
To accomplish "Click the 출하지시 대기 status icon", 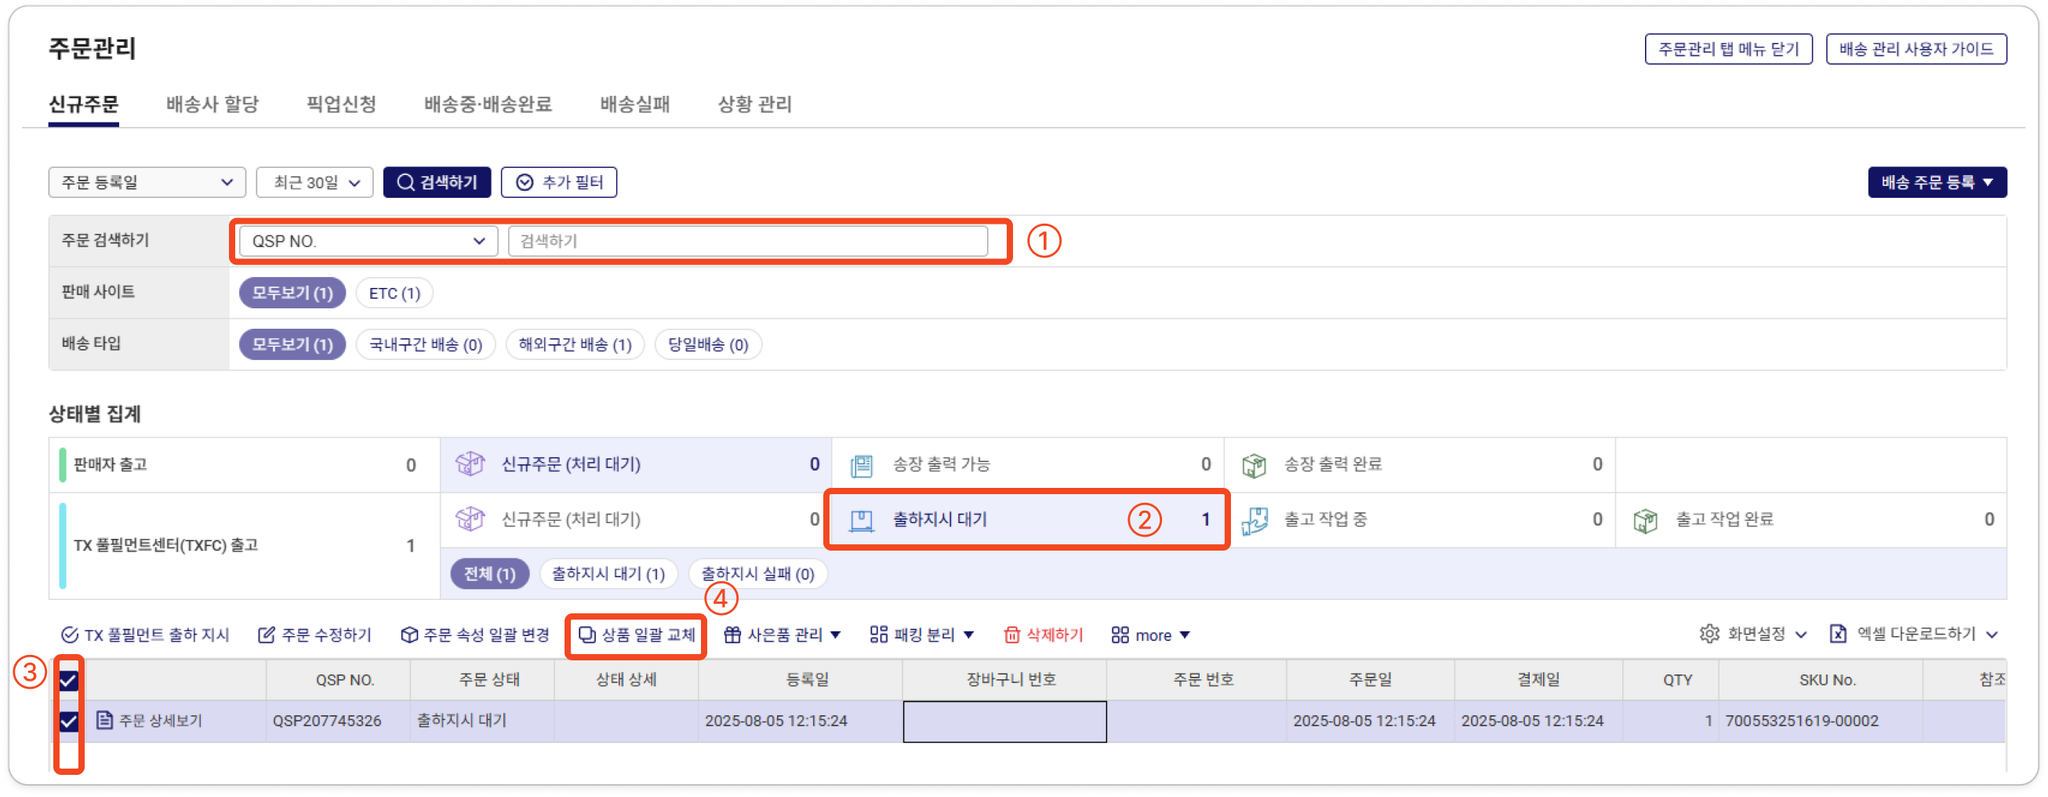I will [861, 520].
